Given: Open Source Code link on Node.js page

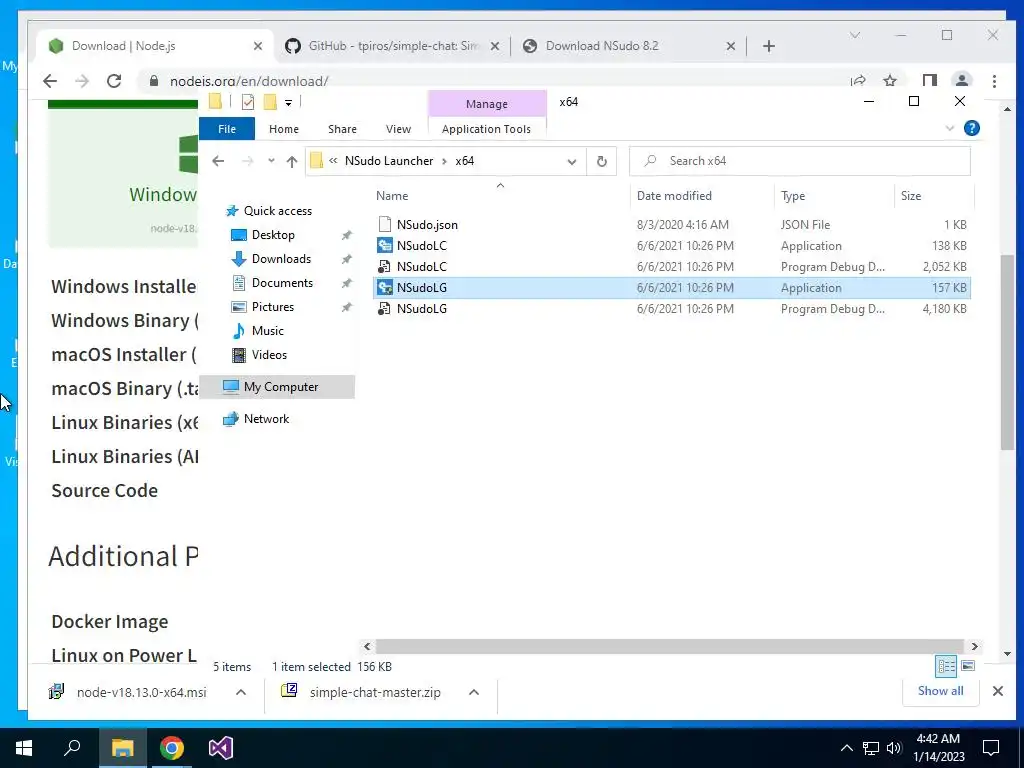Looking at the screenshot, I should [x=104, y=490].
